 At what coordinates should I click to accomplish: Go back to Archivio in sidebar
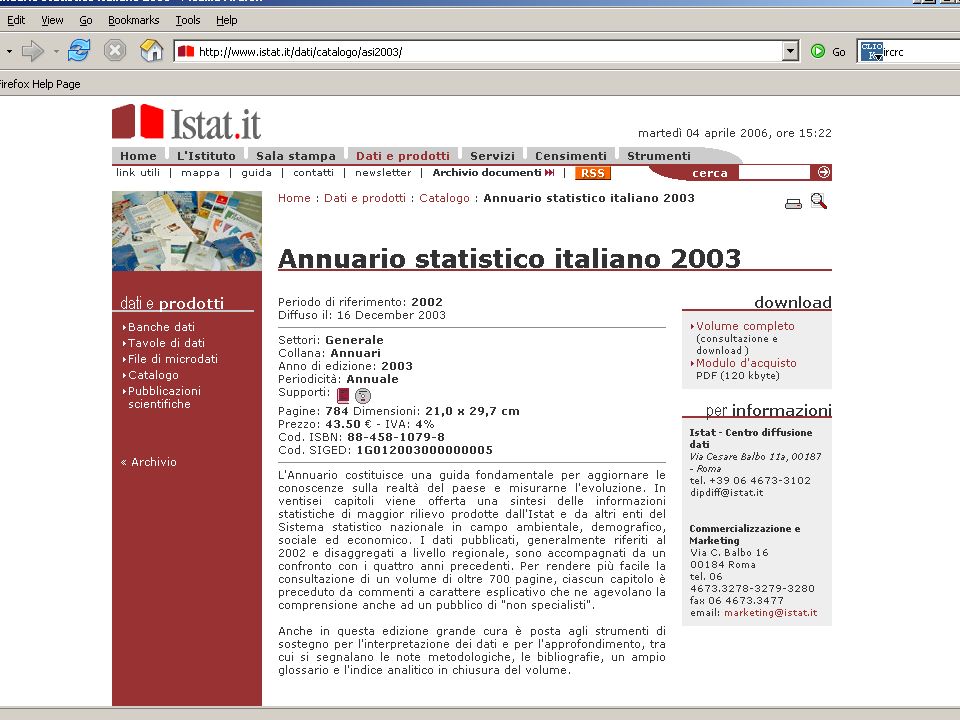149,462
